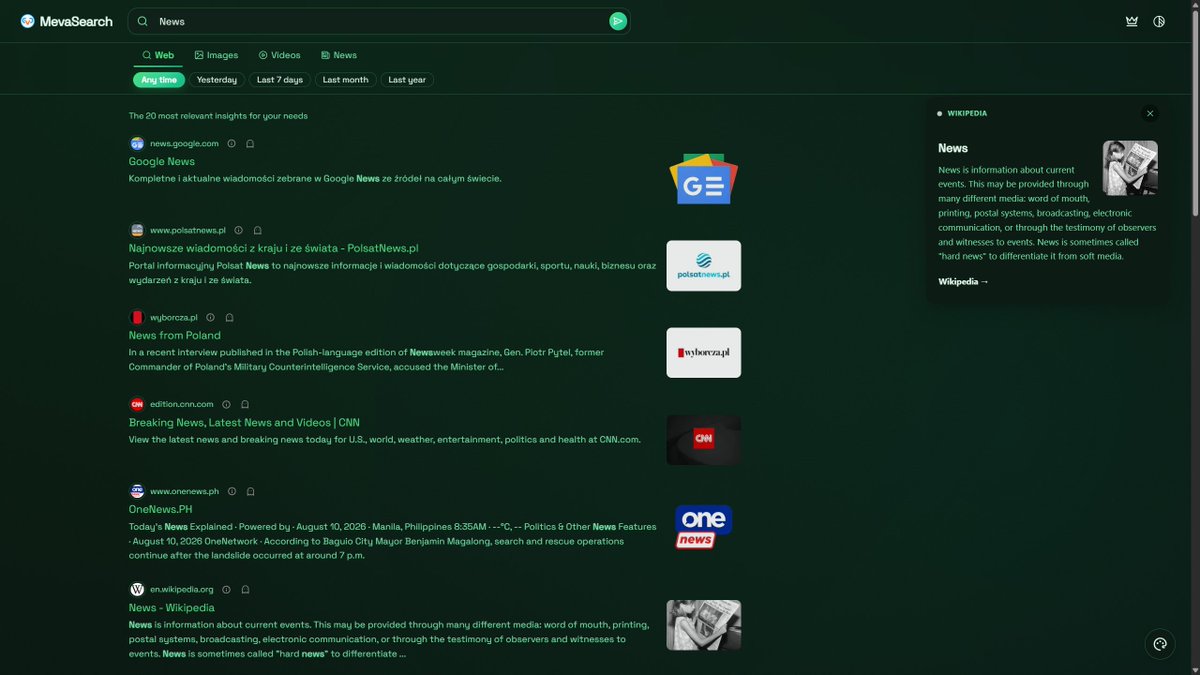Open the PolsatNews.pl result title

pos(273,248)
